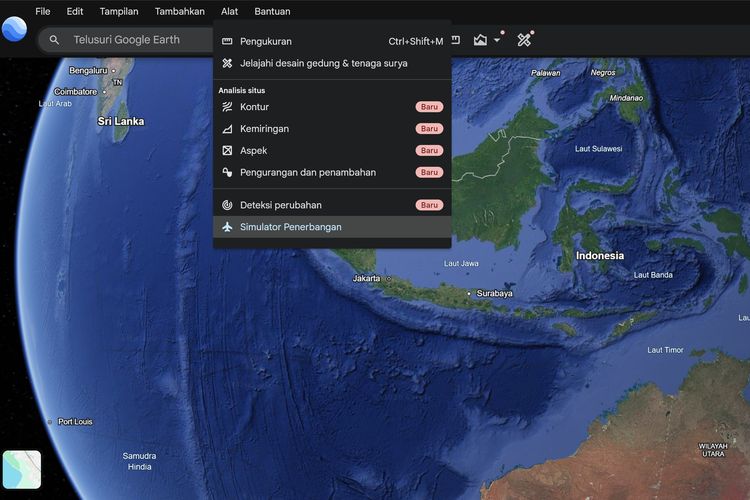Click the Laut Banda label
The image size is (750, 500).
(653, 275)
